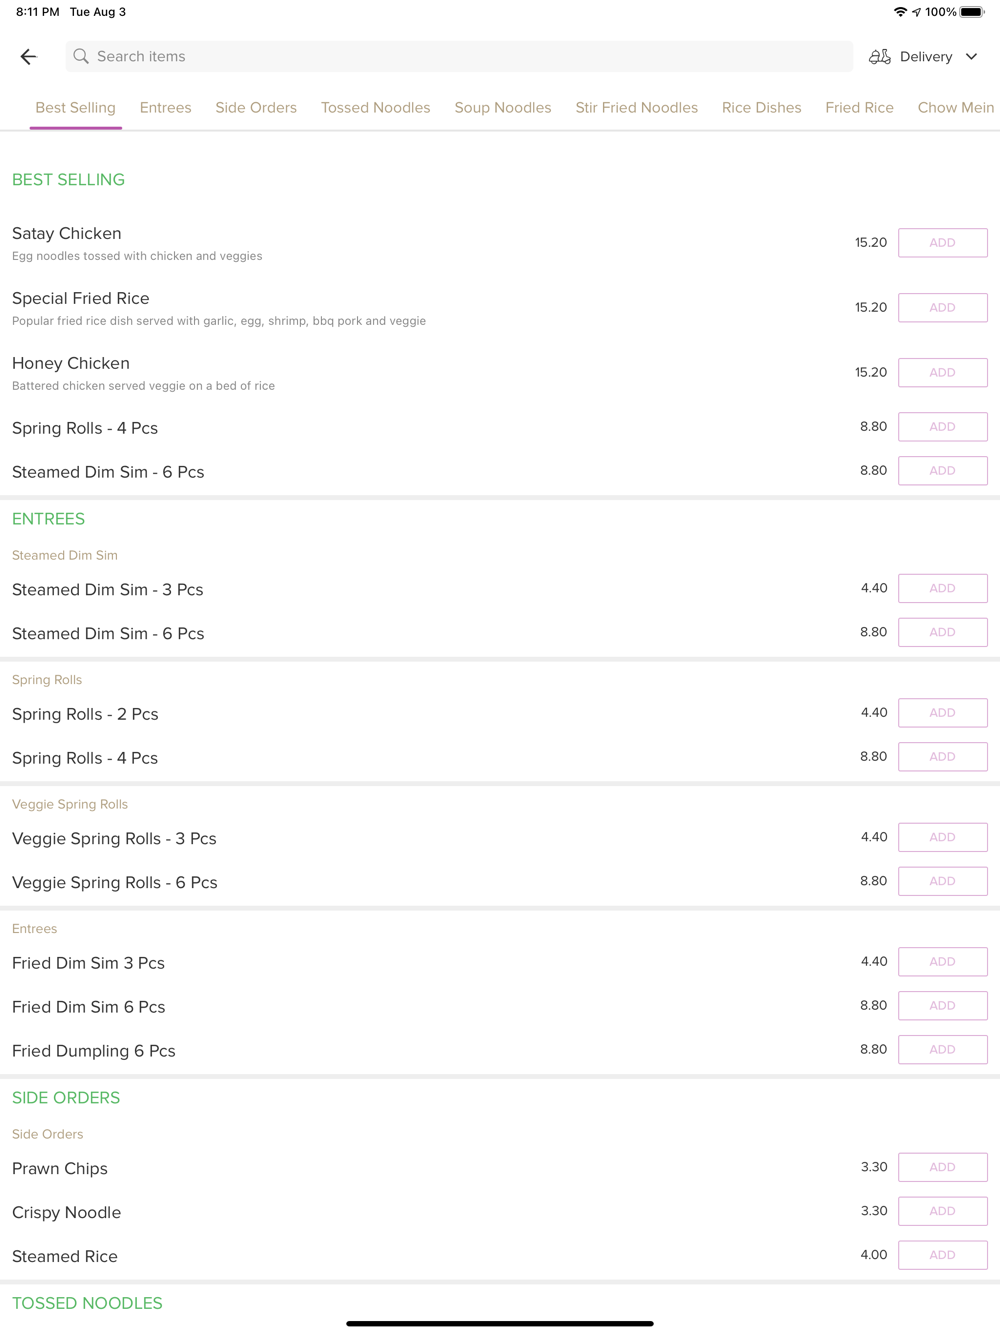Add Steamed Dim Sim 3 Pcs
Screen dimensions: 1000x1334
[x=942, y=589]
